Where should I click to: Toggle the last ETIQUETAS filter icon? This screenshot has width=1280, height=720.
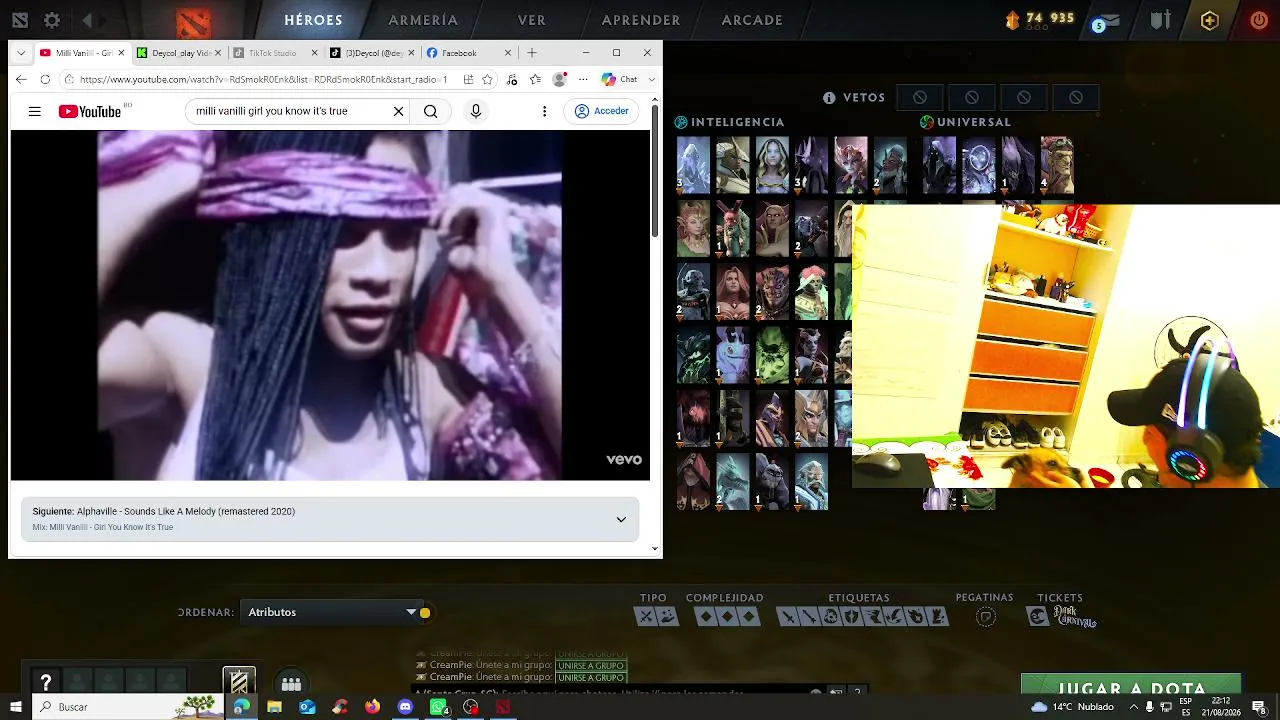tap(937, 617)
